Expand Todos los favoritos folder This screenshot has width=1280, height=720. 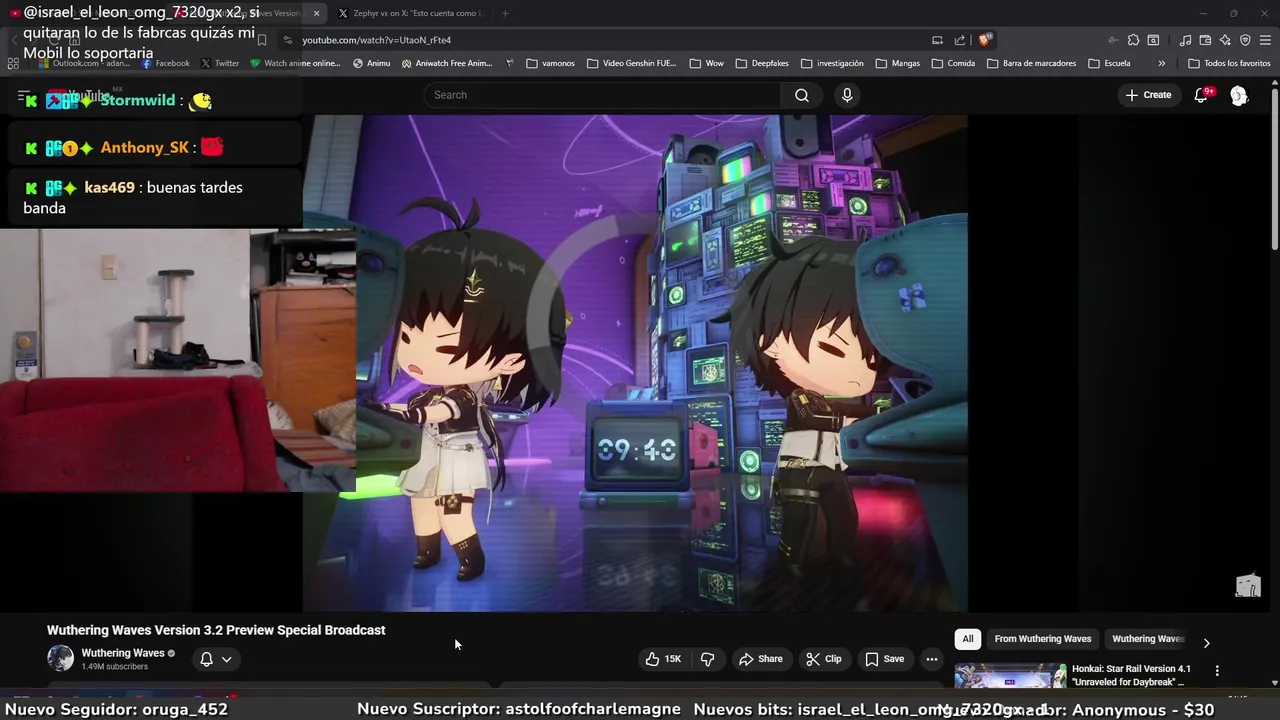click(x=1229, y=63)
